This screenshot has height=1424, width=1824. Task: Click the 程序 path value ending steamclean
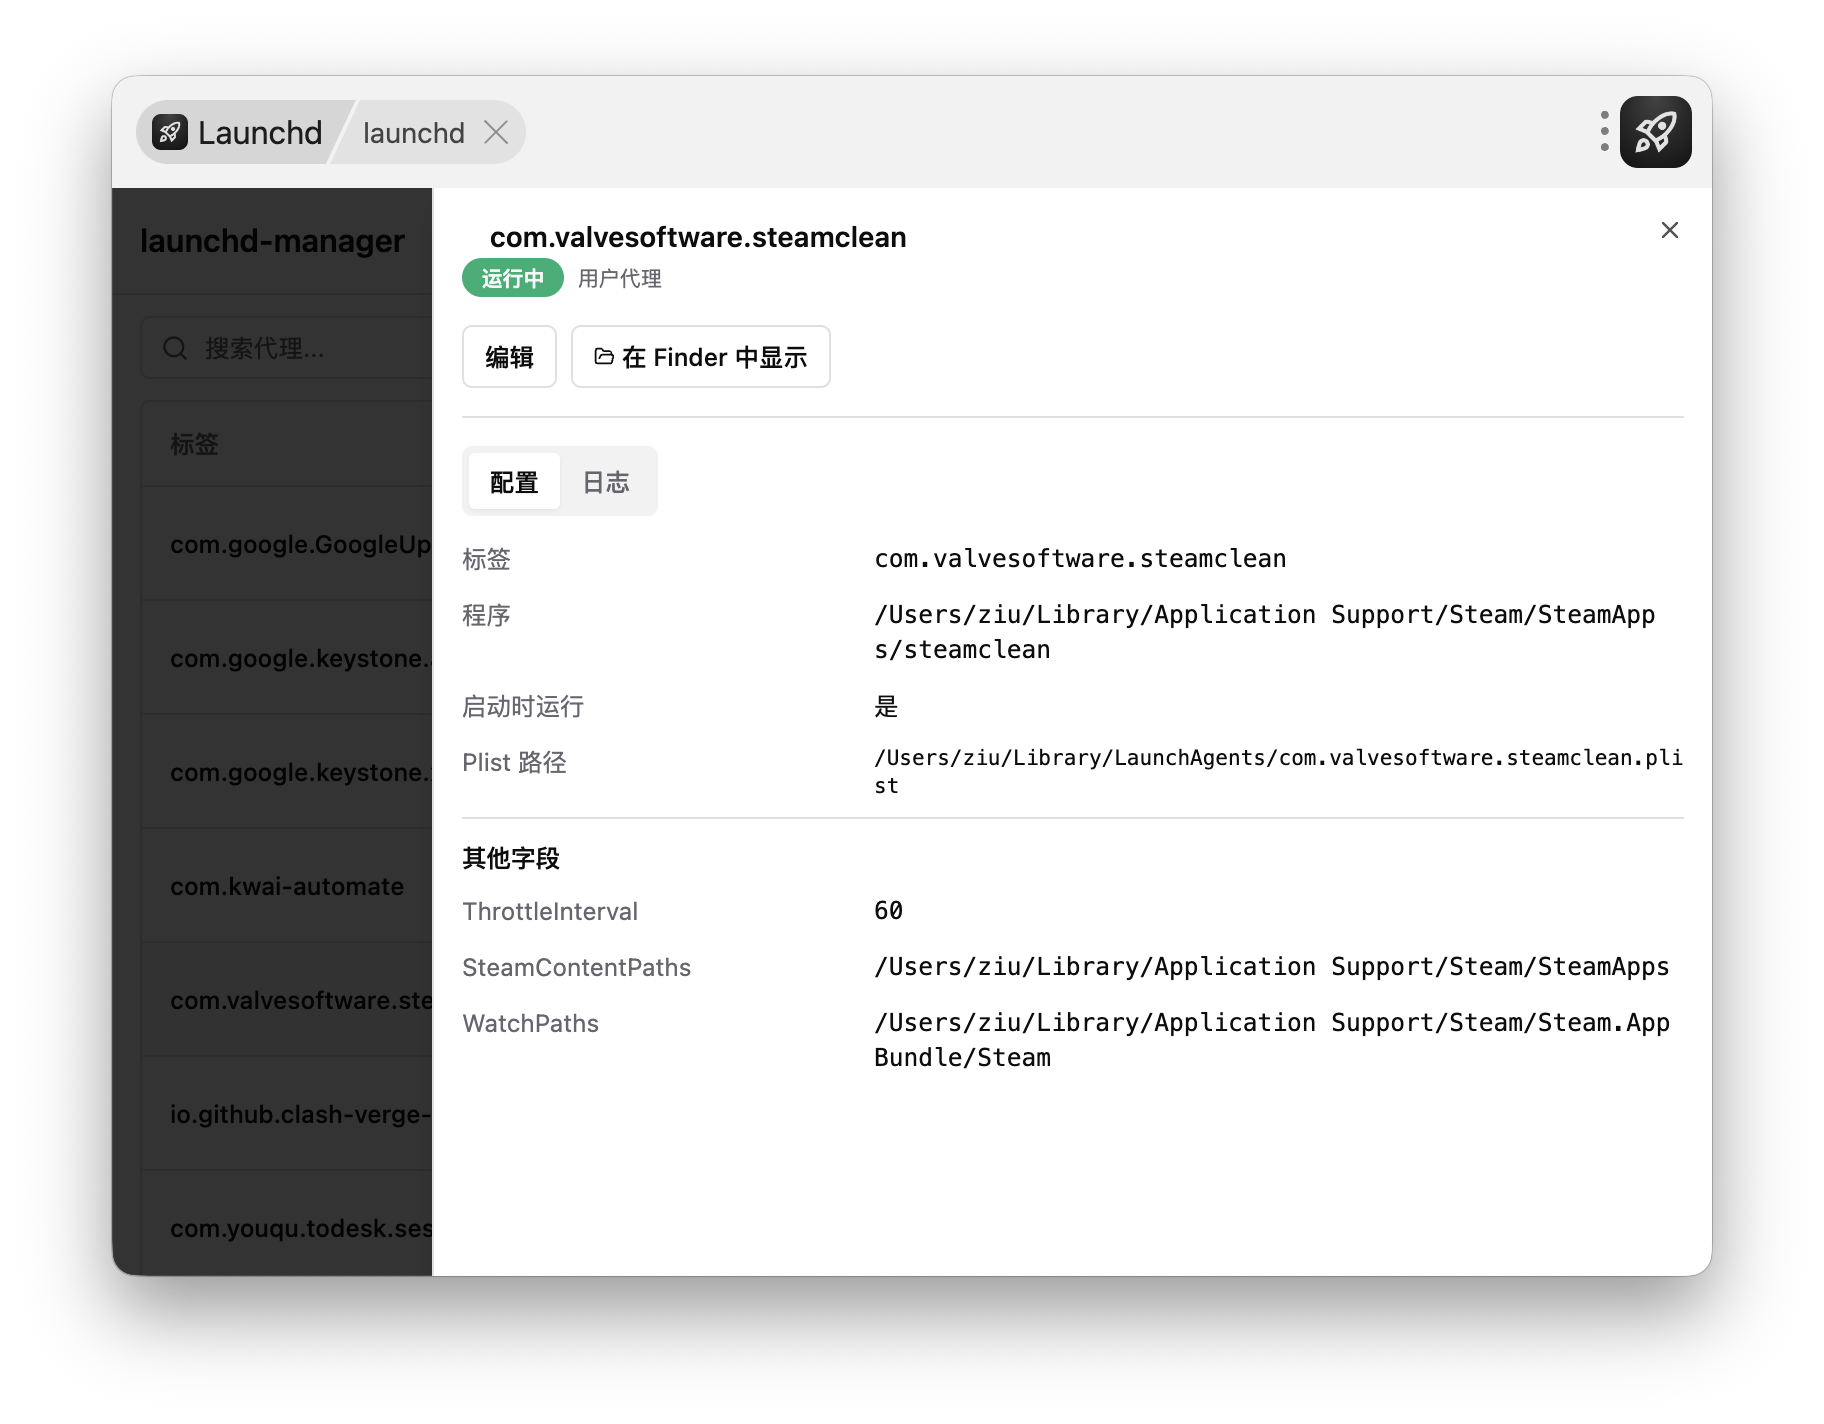1265,632
